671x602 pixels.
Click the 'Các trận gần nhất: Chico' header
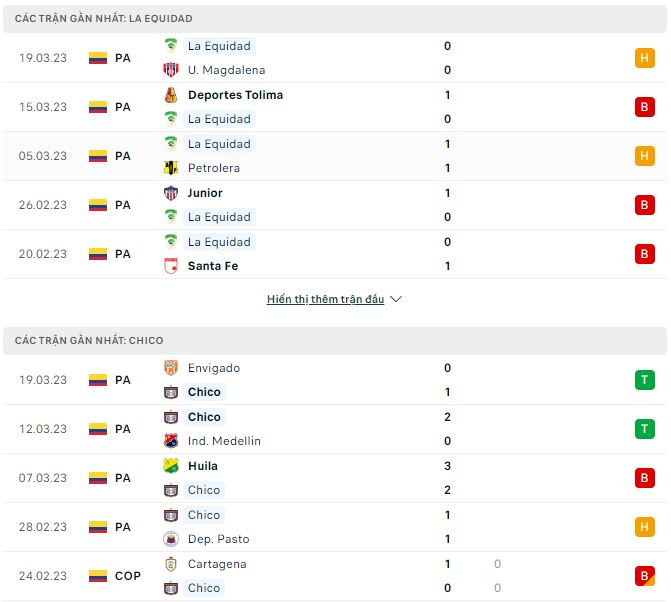pos(89,340)
